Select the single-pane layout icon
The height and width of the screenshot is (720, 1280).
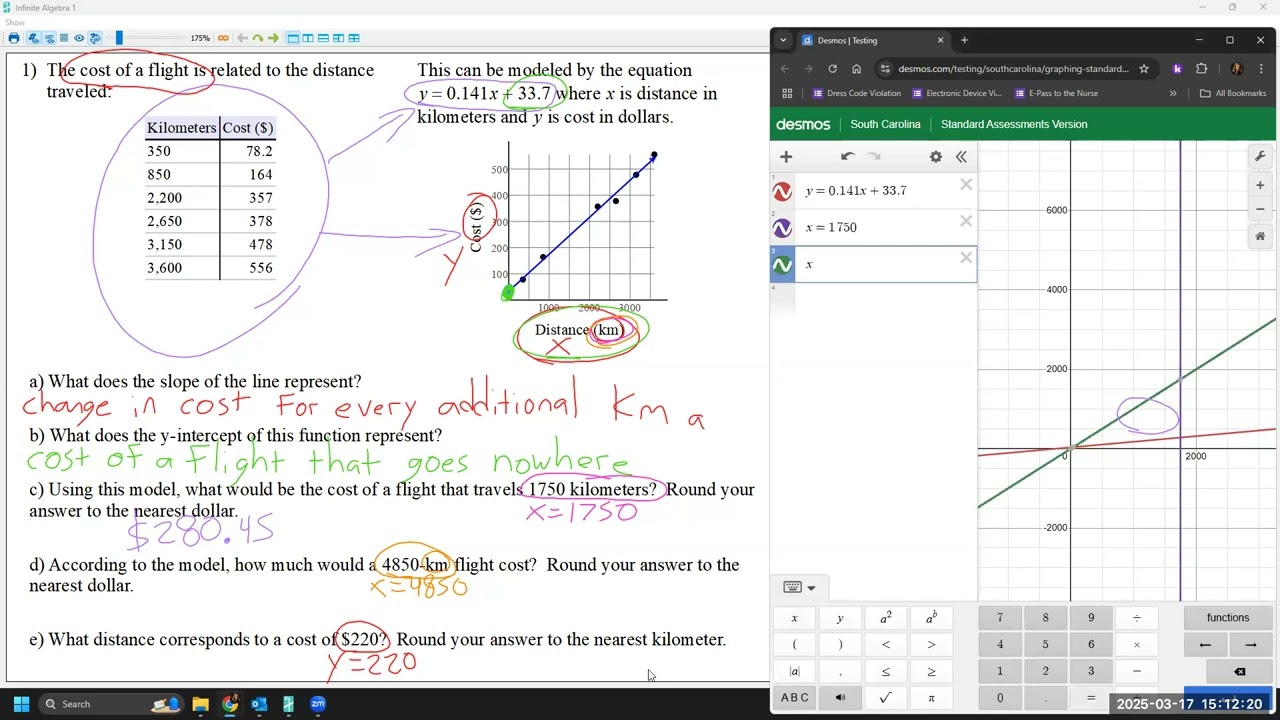coord(293,38)
